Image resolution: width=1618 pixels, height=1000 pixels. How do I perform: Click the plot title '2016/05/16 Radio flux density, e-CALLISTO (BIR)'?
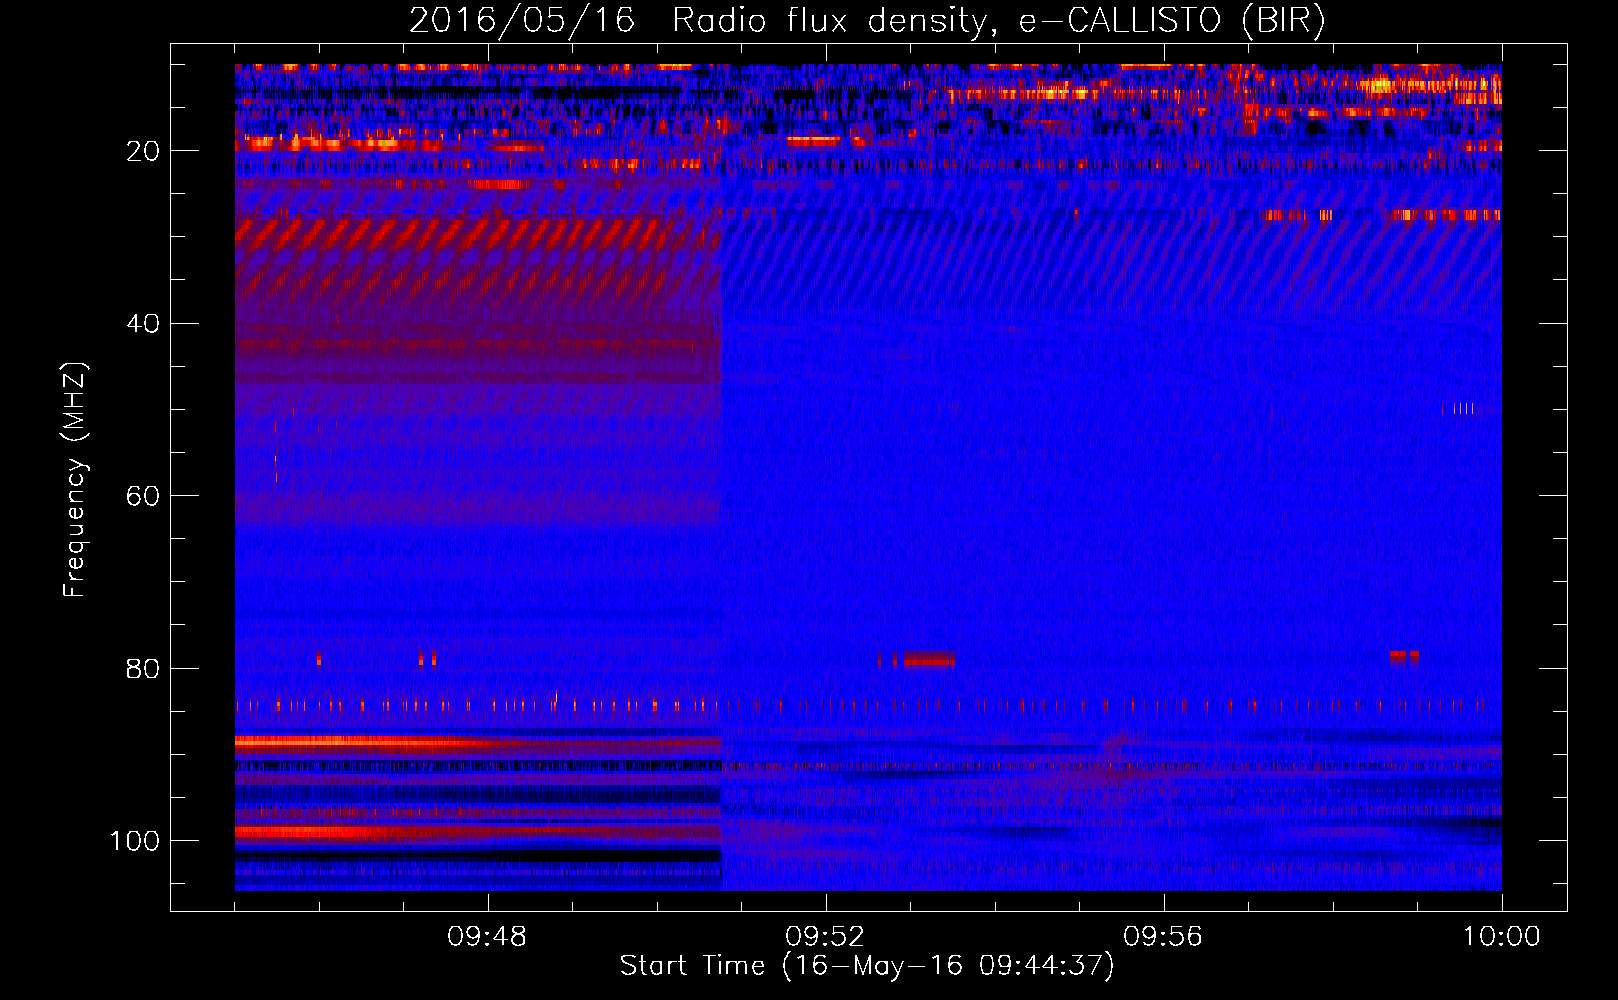867,20
